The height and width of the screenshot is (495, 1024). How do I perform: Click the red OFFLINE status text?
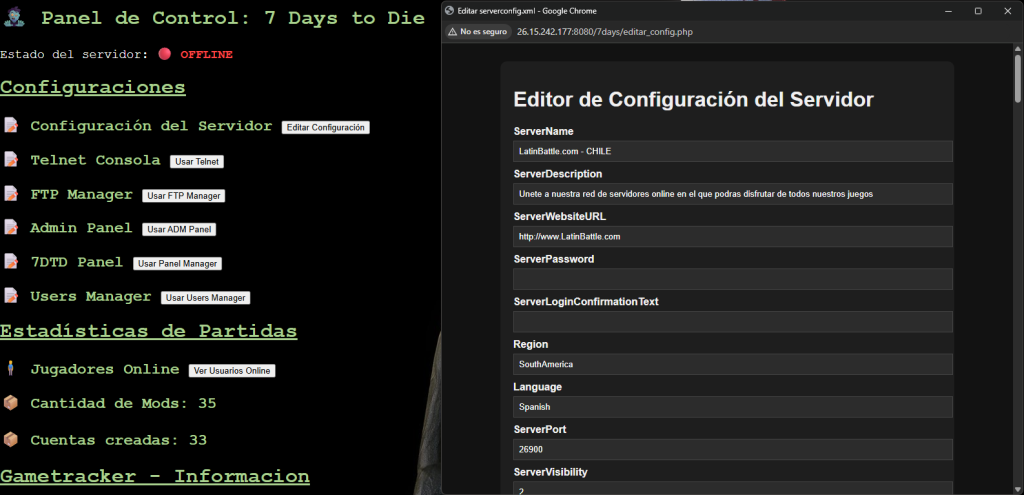pos(206,55)
